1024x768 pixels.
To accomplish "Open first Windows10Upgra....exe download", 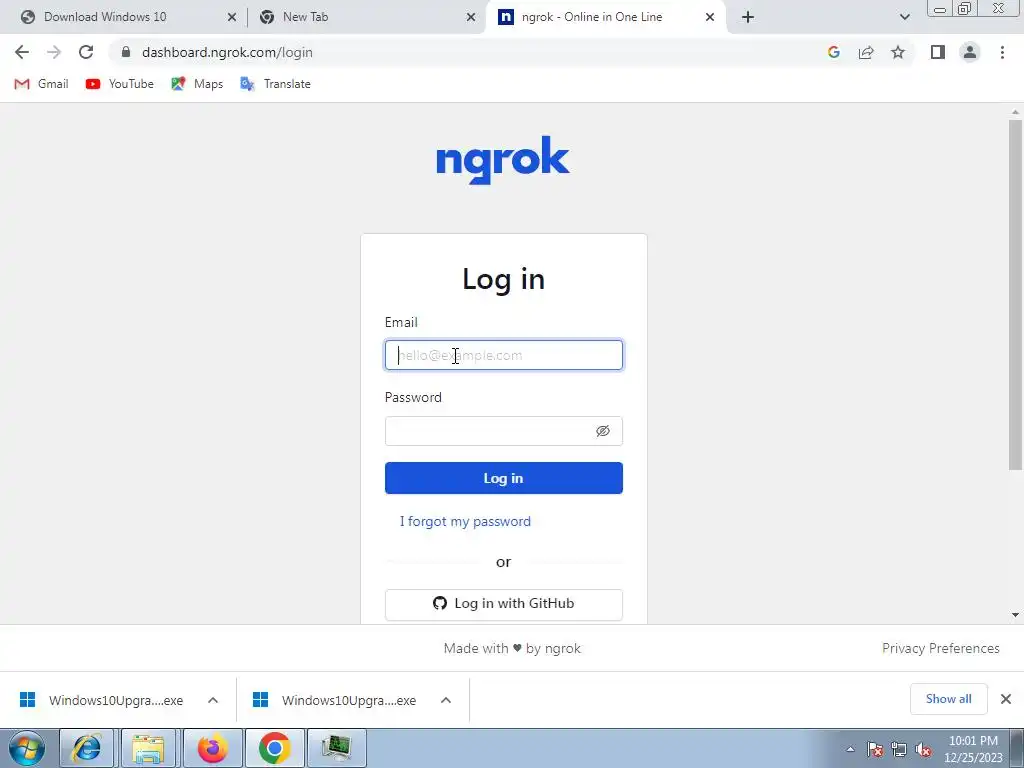I will point(101,700).
